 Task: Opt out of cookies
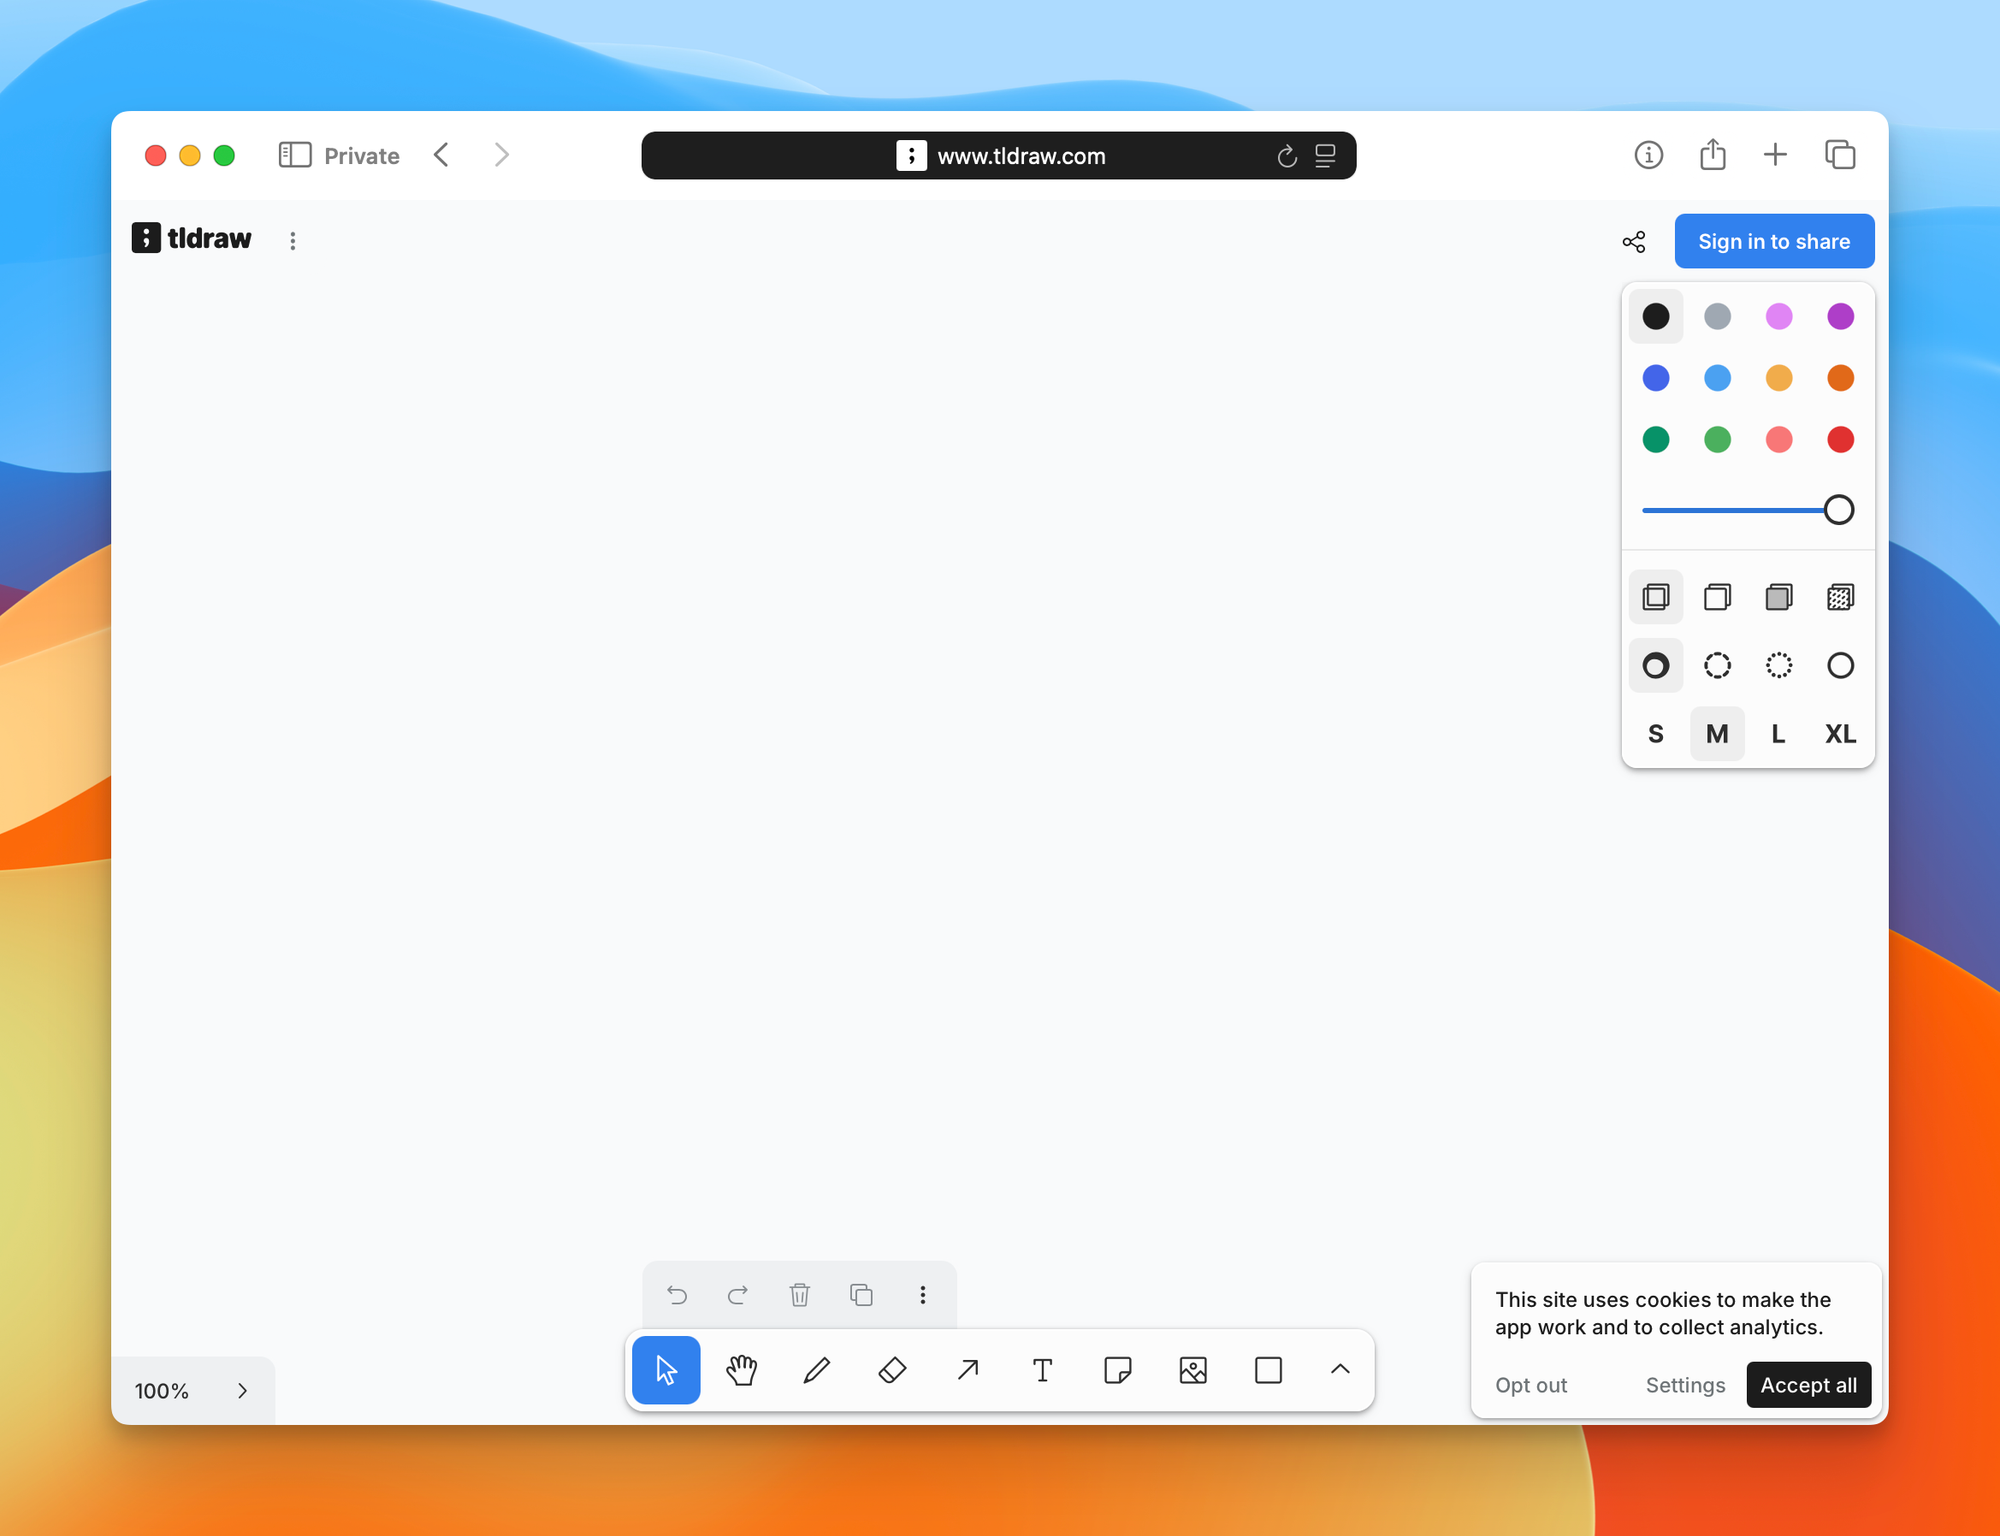(x=1531, y=1385)
